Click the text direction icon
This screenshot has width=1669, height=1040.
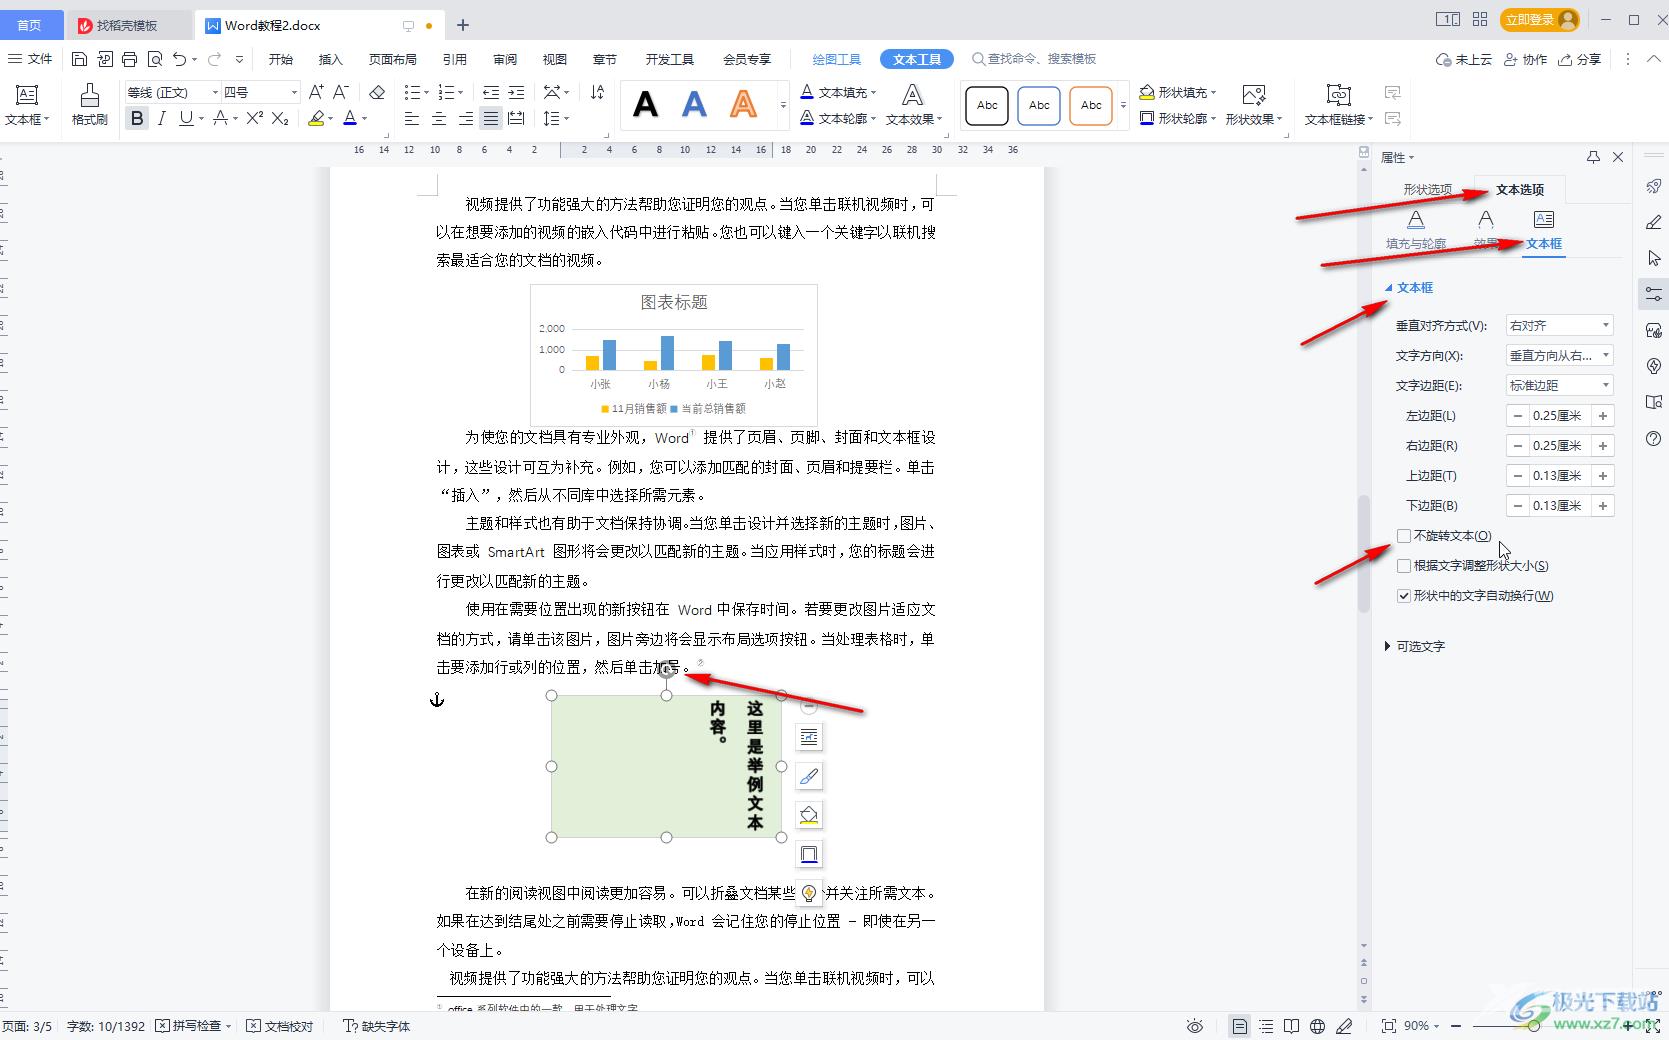(597, 92)
